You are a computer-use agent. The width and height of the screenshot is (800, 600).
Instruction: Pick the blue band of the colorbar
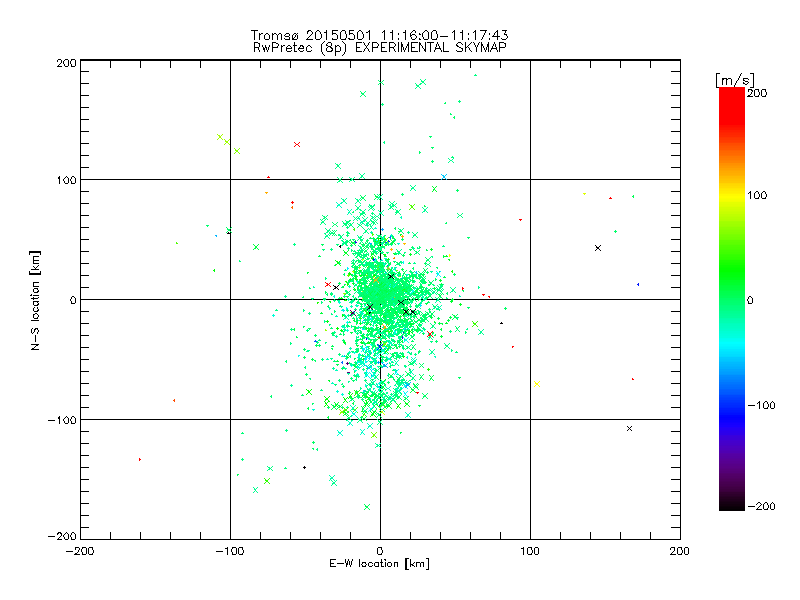(732, 416)
